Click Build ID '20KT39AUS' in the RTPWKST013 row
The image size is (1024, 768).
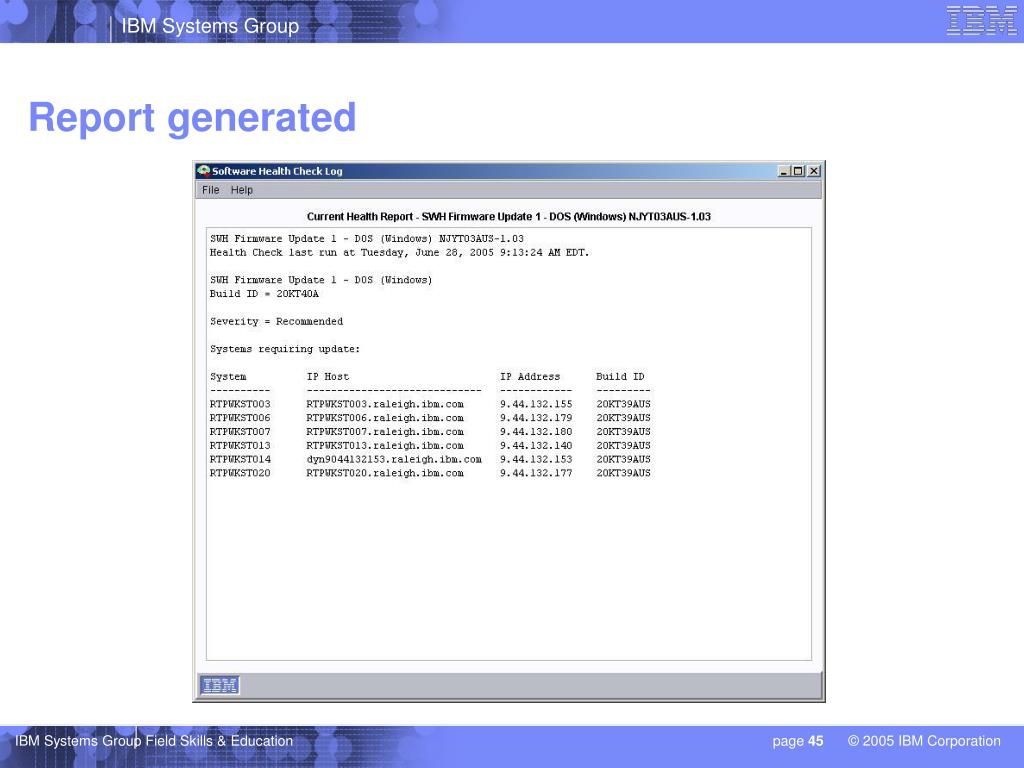[x=623, y=446]
